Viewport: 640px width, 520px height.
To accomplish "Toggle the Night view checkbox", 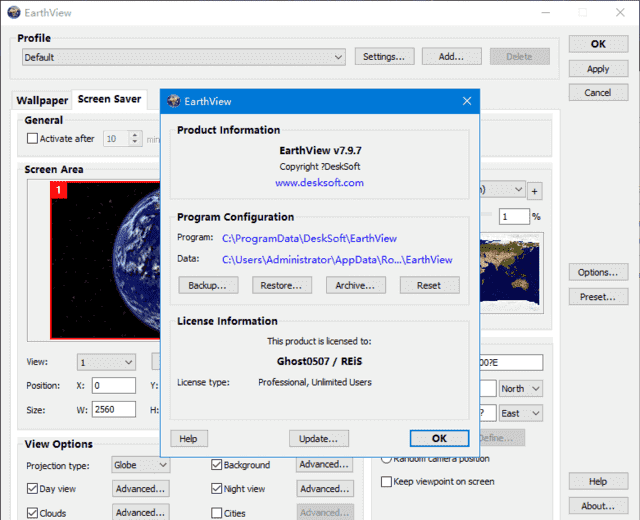I will 217,489.
